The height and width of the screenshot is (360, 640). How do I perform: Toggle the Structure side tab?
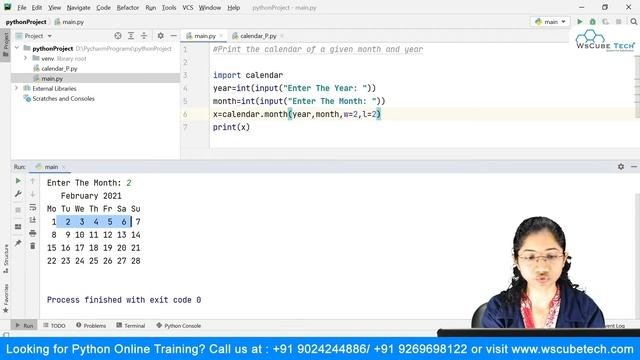coord(6,258)
